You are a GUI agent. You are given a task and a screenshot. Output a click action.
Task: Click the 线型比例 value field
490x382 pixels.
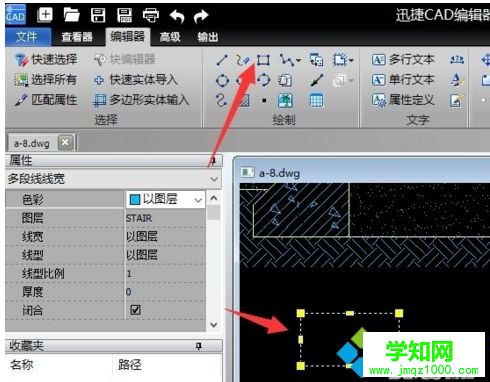[165, 274]
